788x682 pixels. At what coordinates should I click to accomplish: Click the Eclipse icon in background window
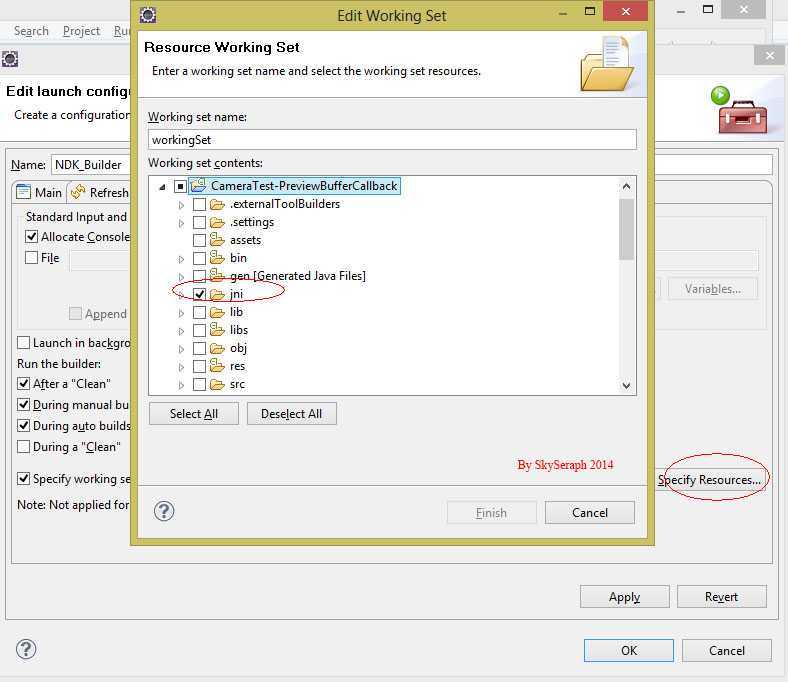pos(10,59)
